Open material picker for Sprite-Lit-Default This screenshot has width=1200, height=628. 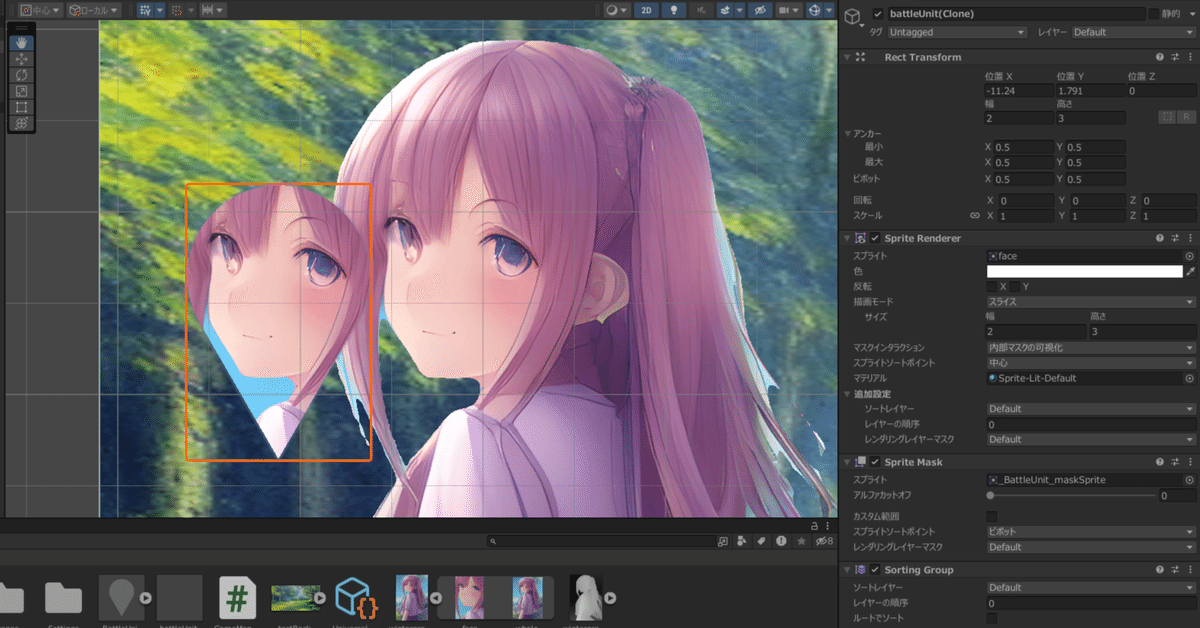1189,378
